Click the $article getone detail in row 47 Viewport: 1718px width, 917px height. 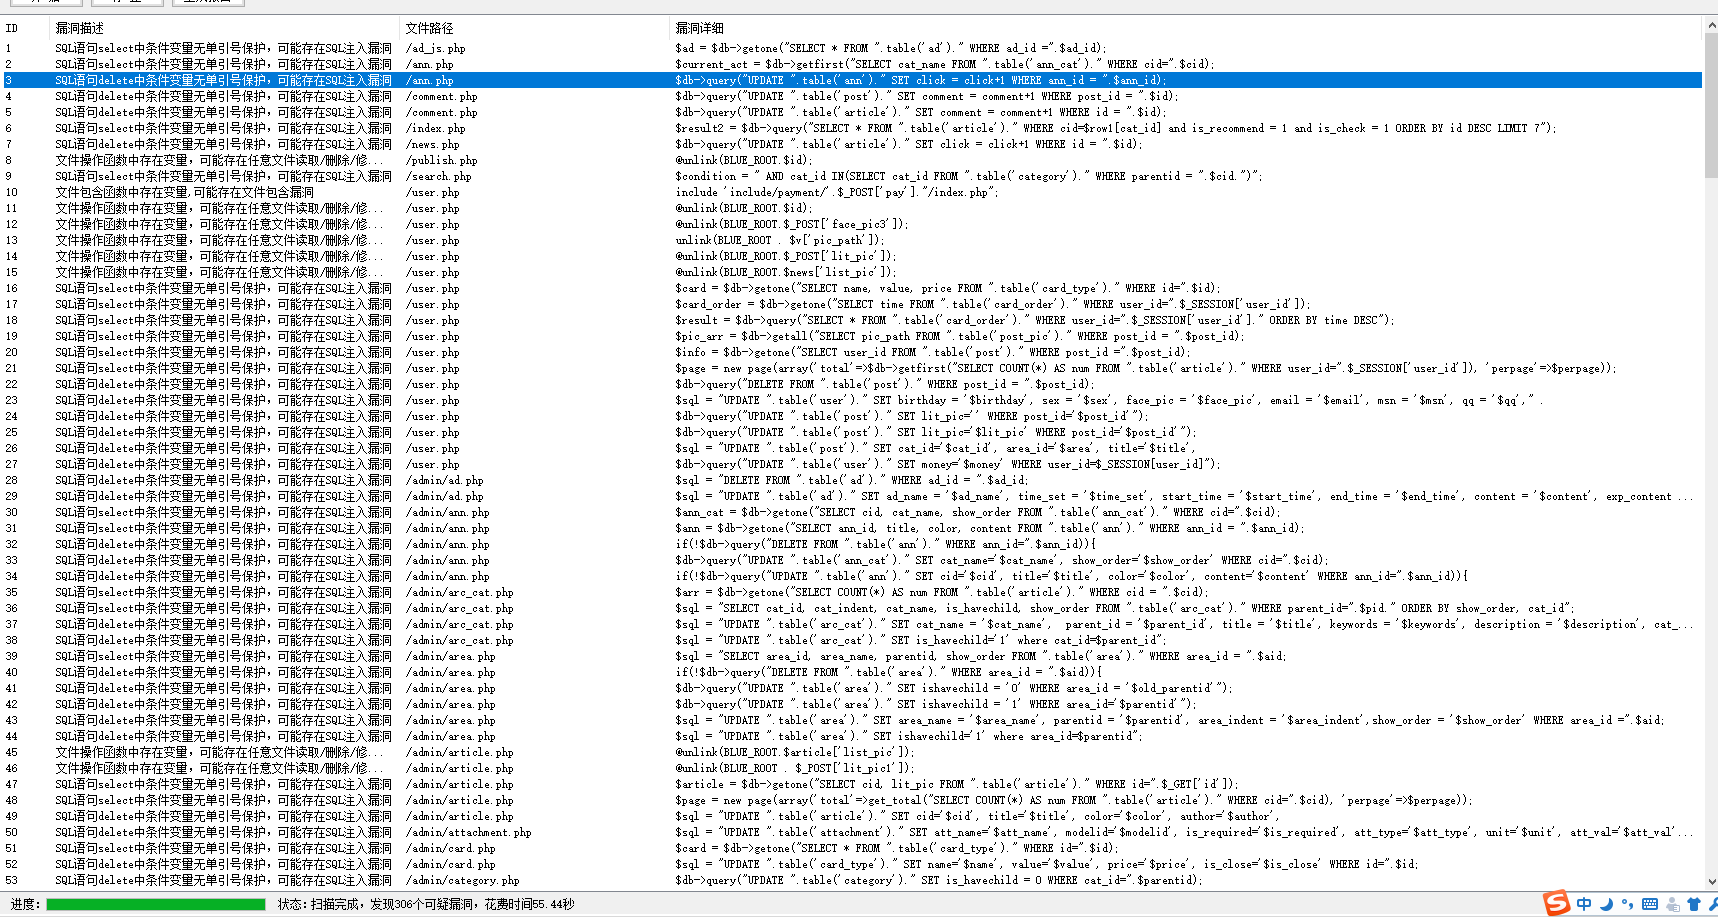(x=957, y=784)
